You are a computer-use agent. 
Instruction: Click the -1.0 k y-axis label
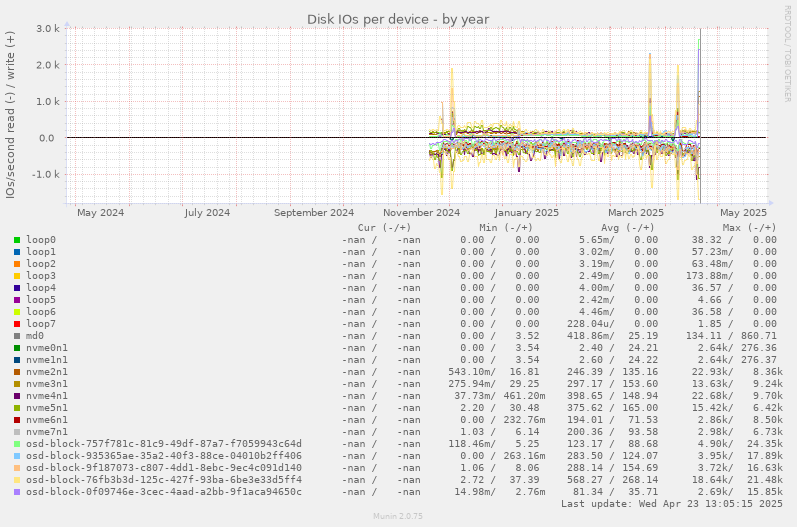coord(46,174)
